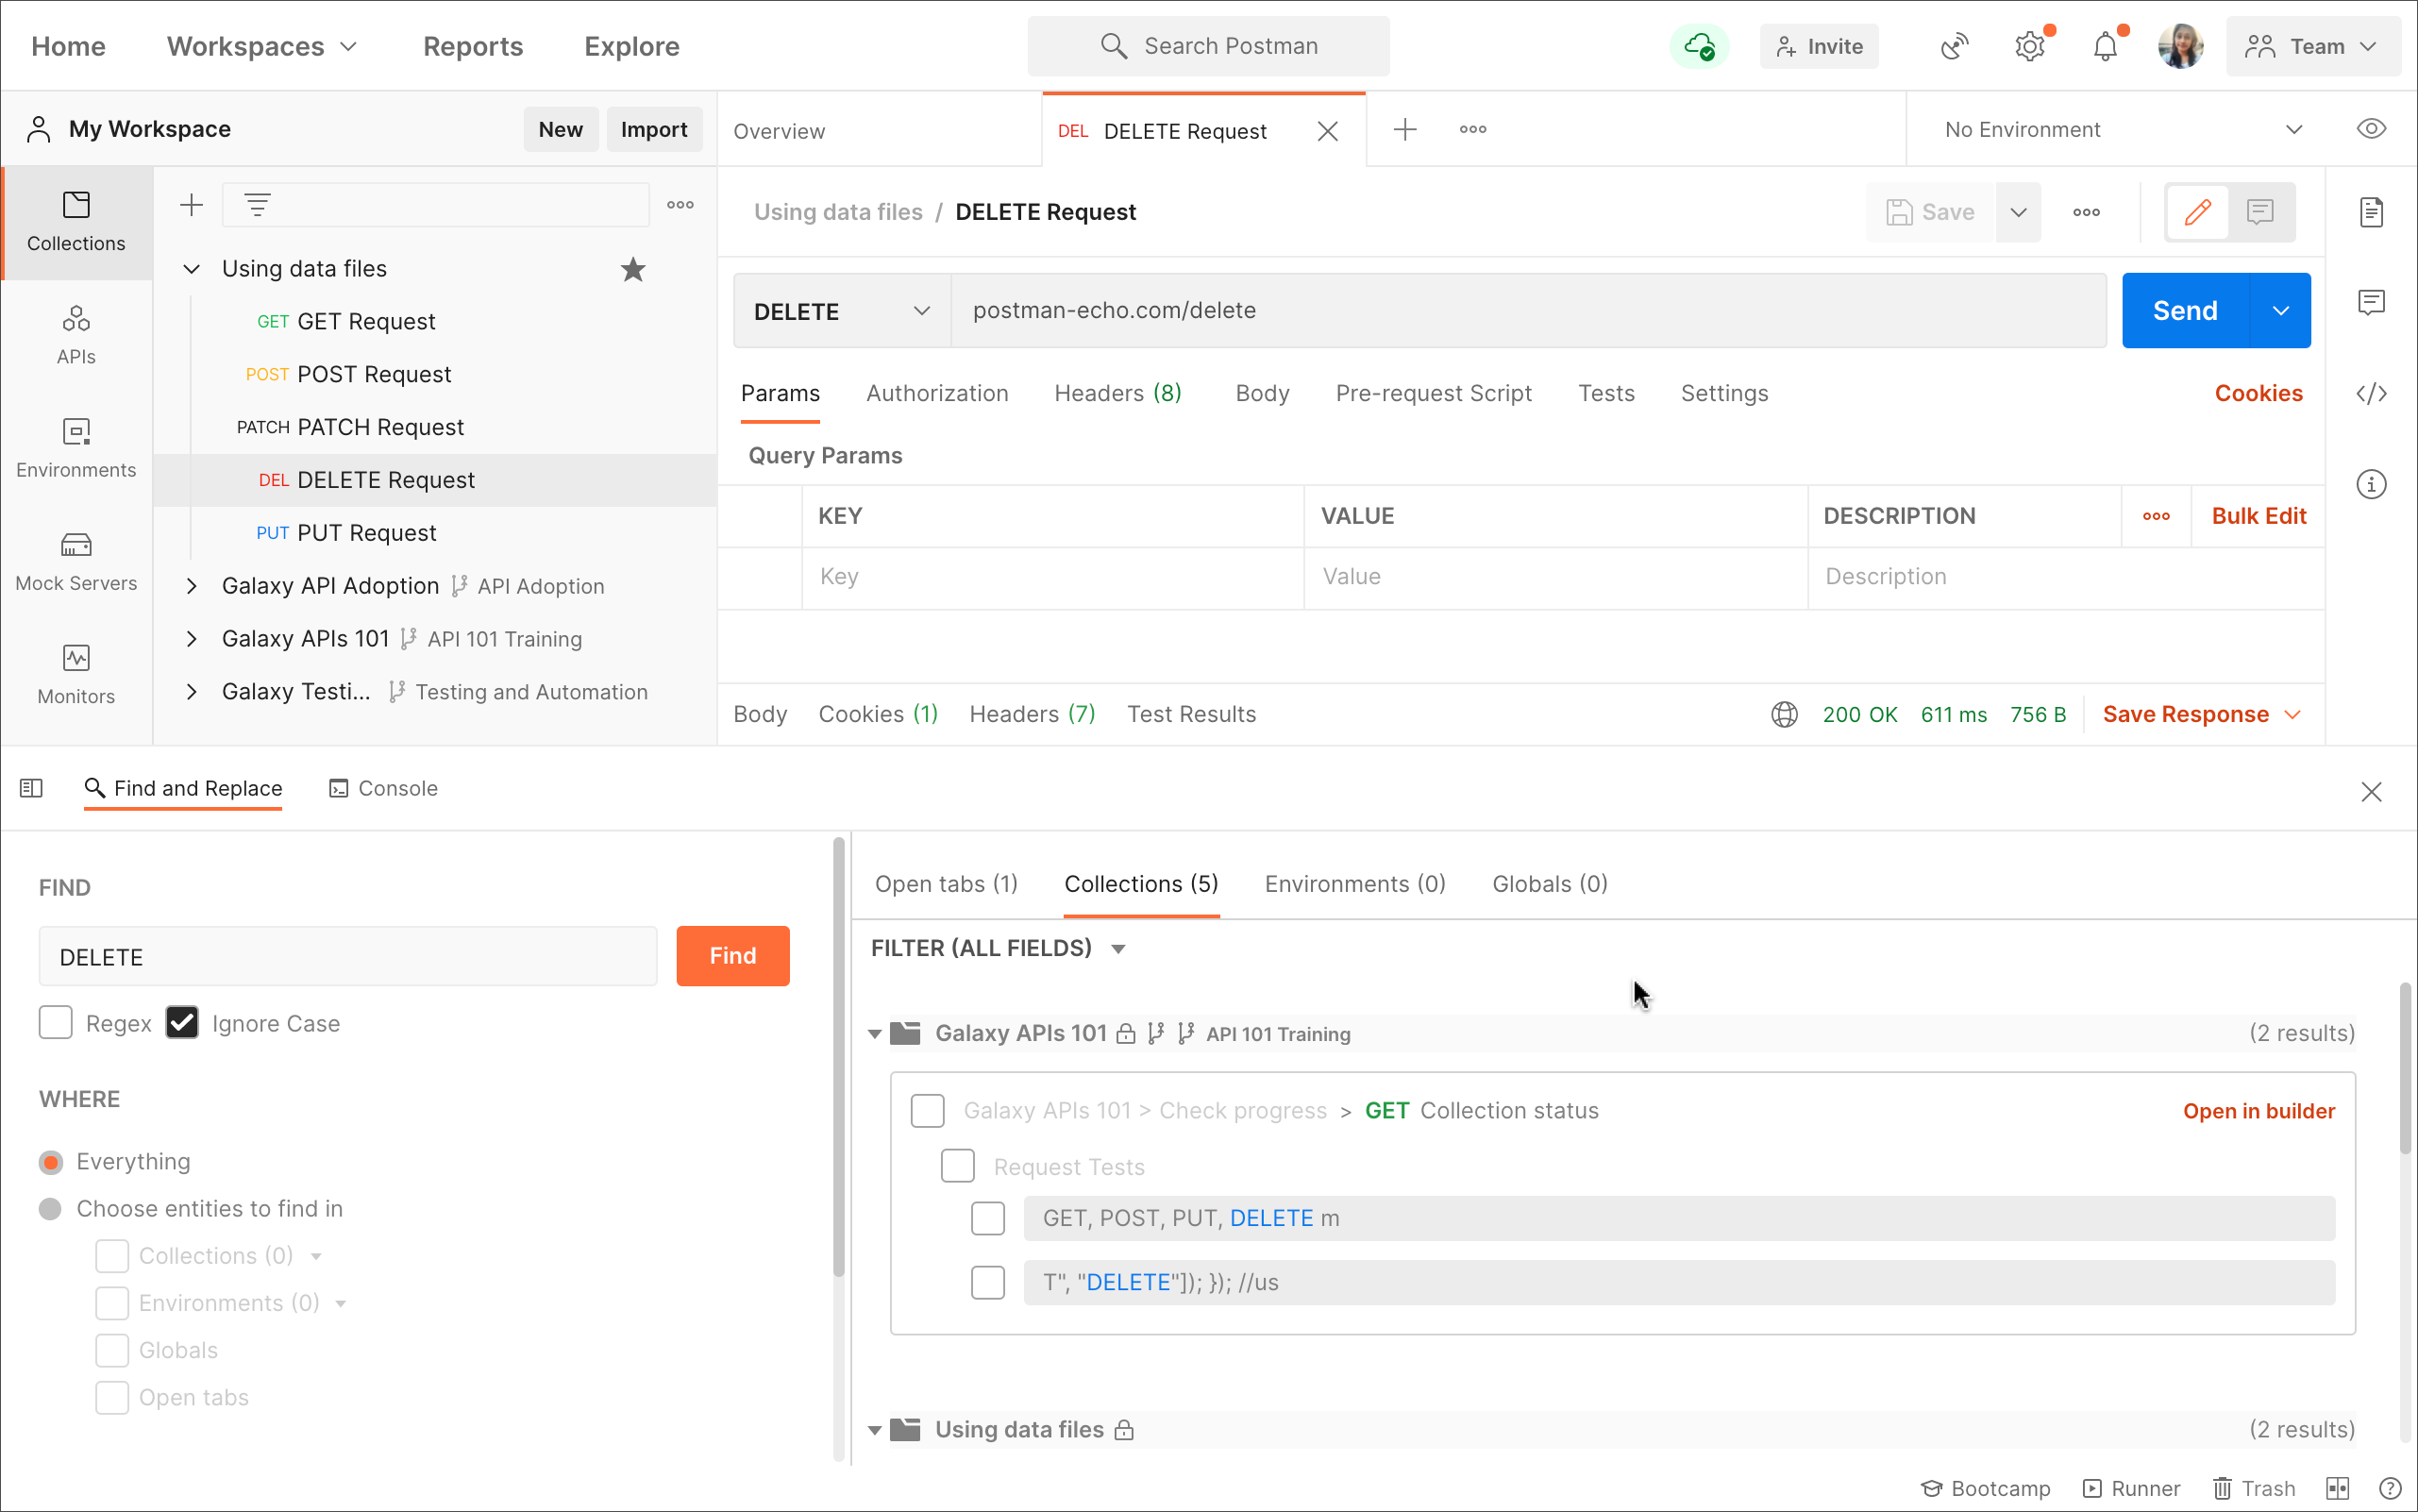Open the Pre-request Script tab
The image size is (2418, 1512).
(x=1433, y=393)
